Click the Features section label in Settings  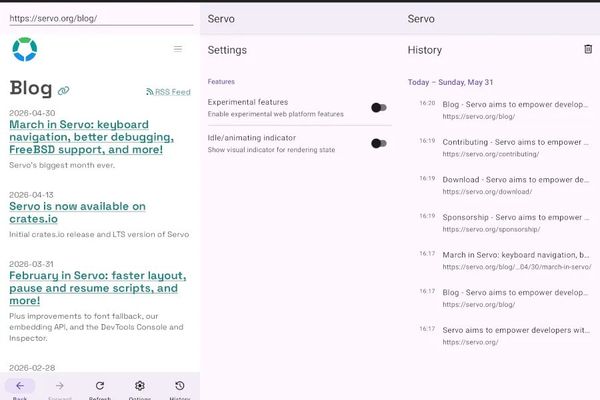pos(221,82)
